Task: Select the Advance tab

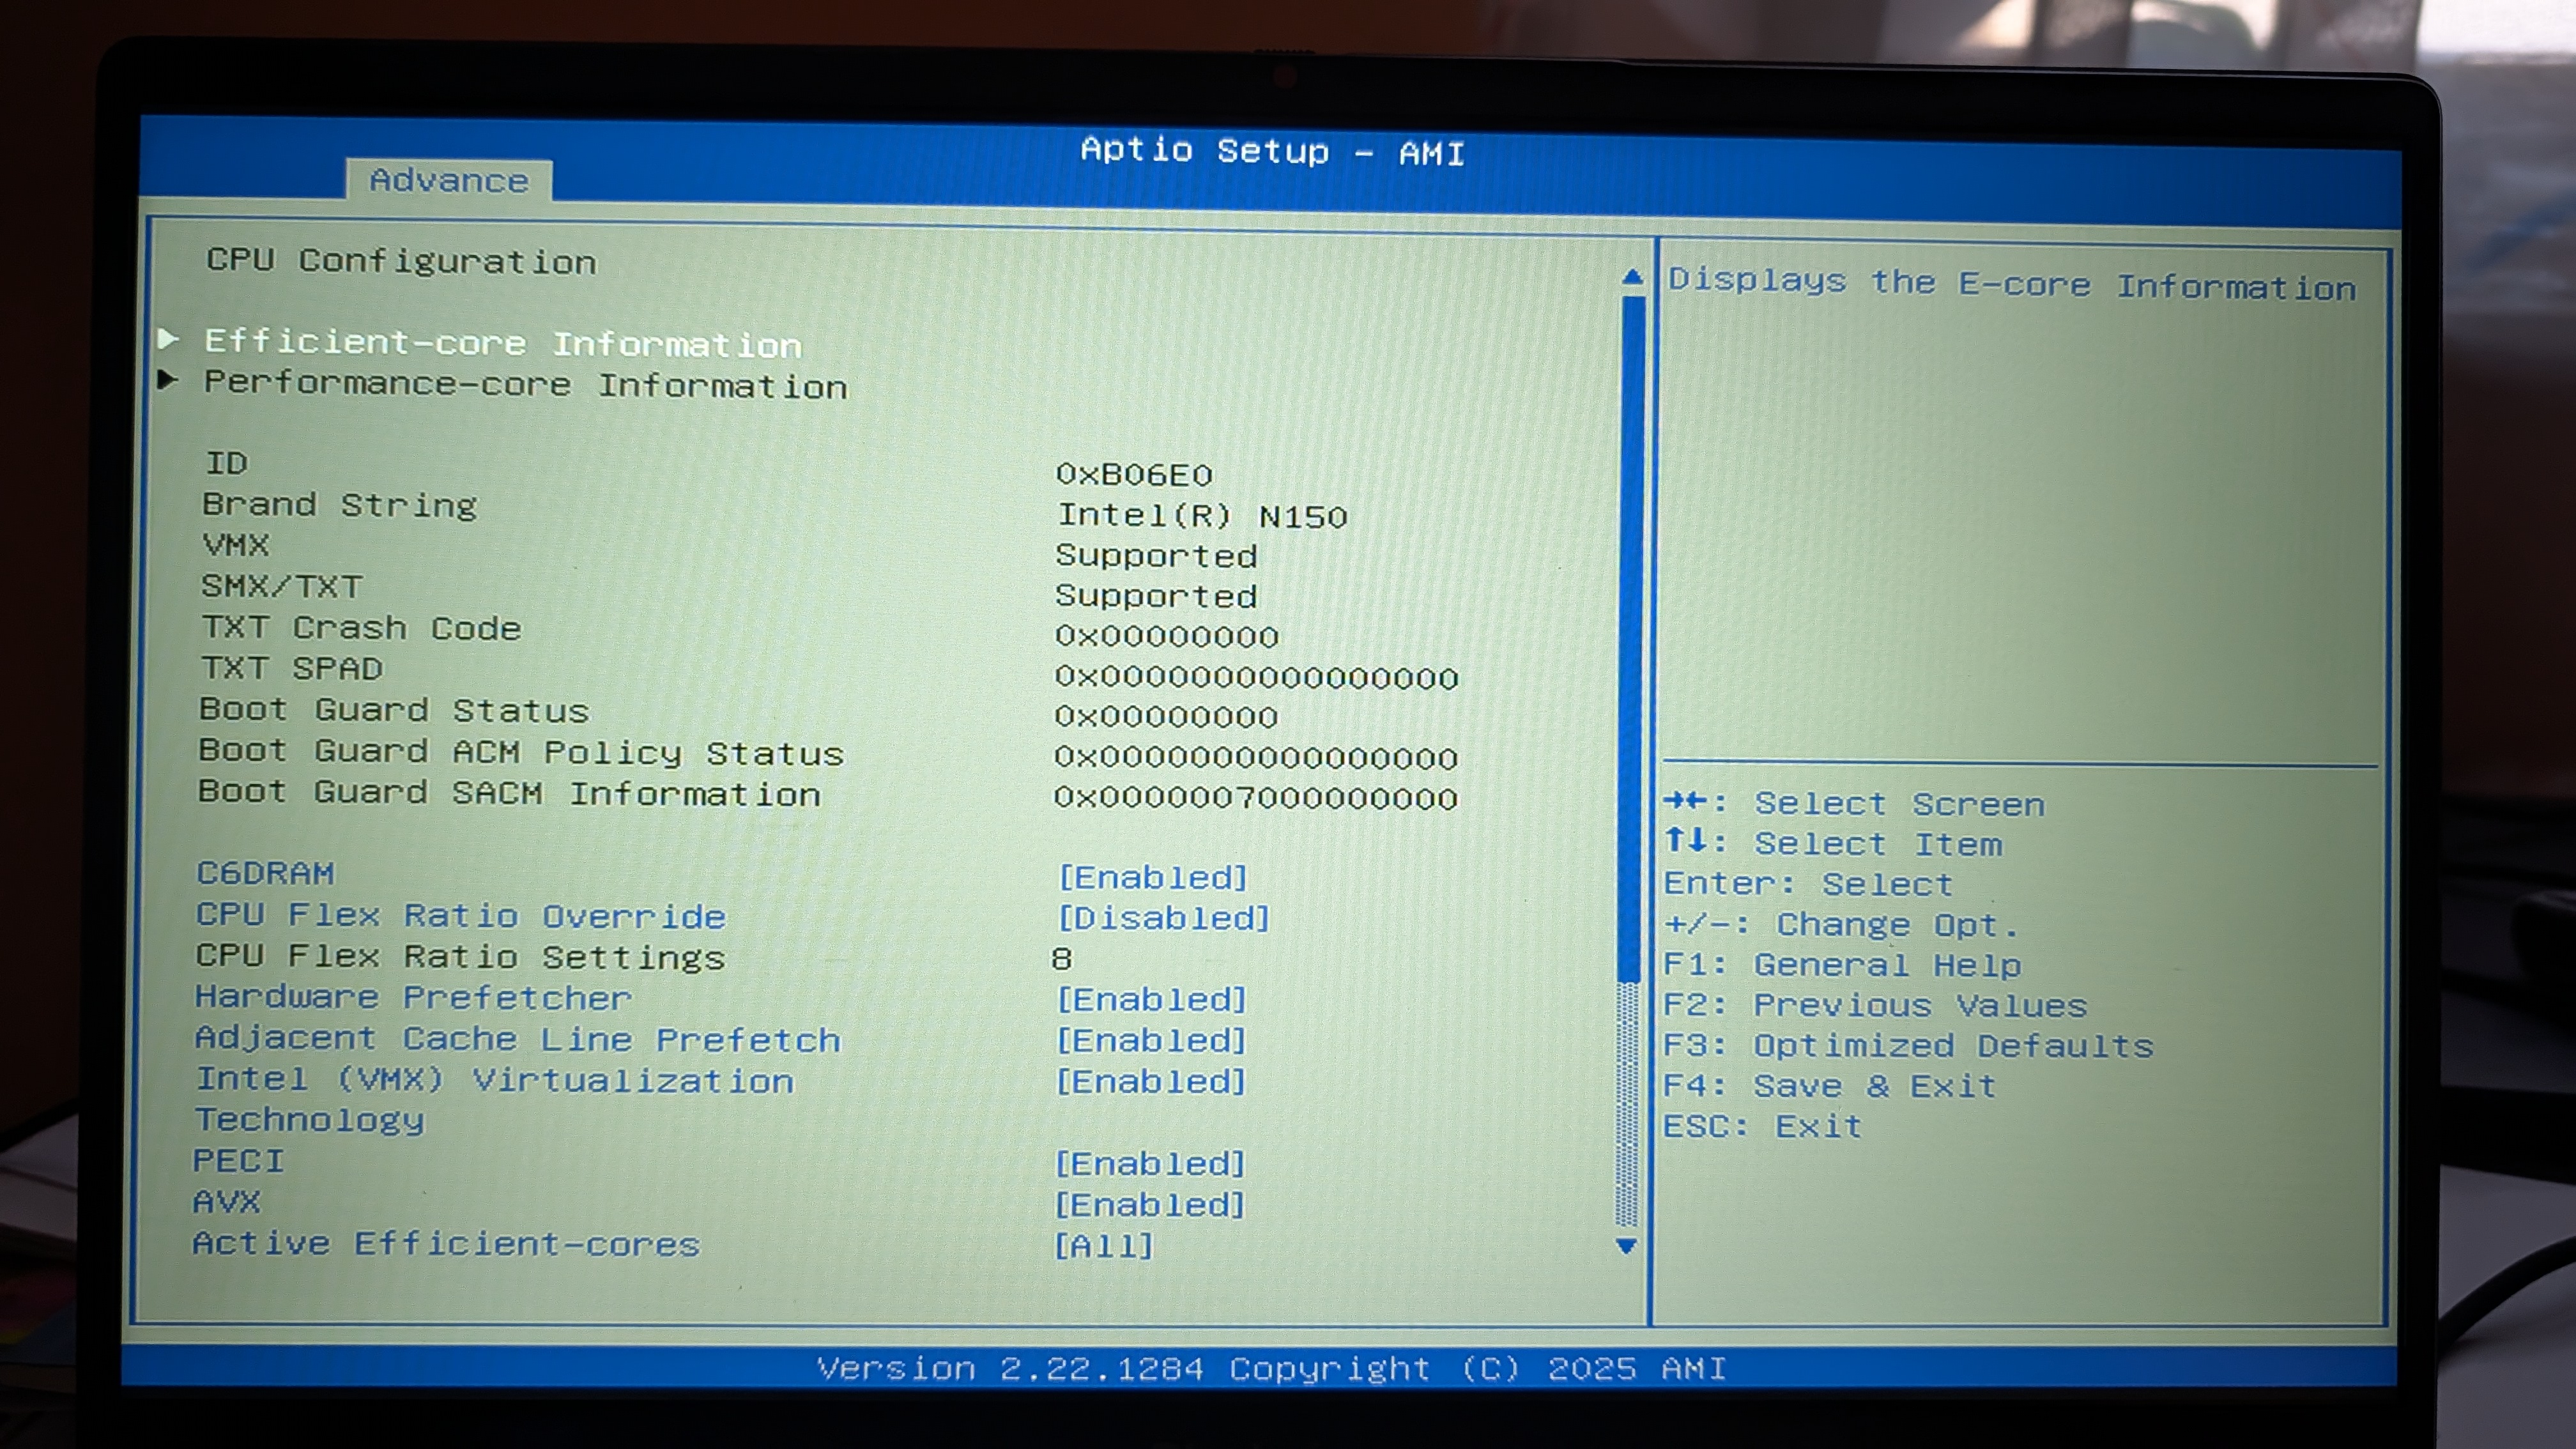Action: pos(448,181)
